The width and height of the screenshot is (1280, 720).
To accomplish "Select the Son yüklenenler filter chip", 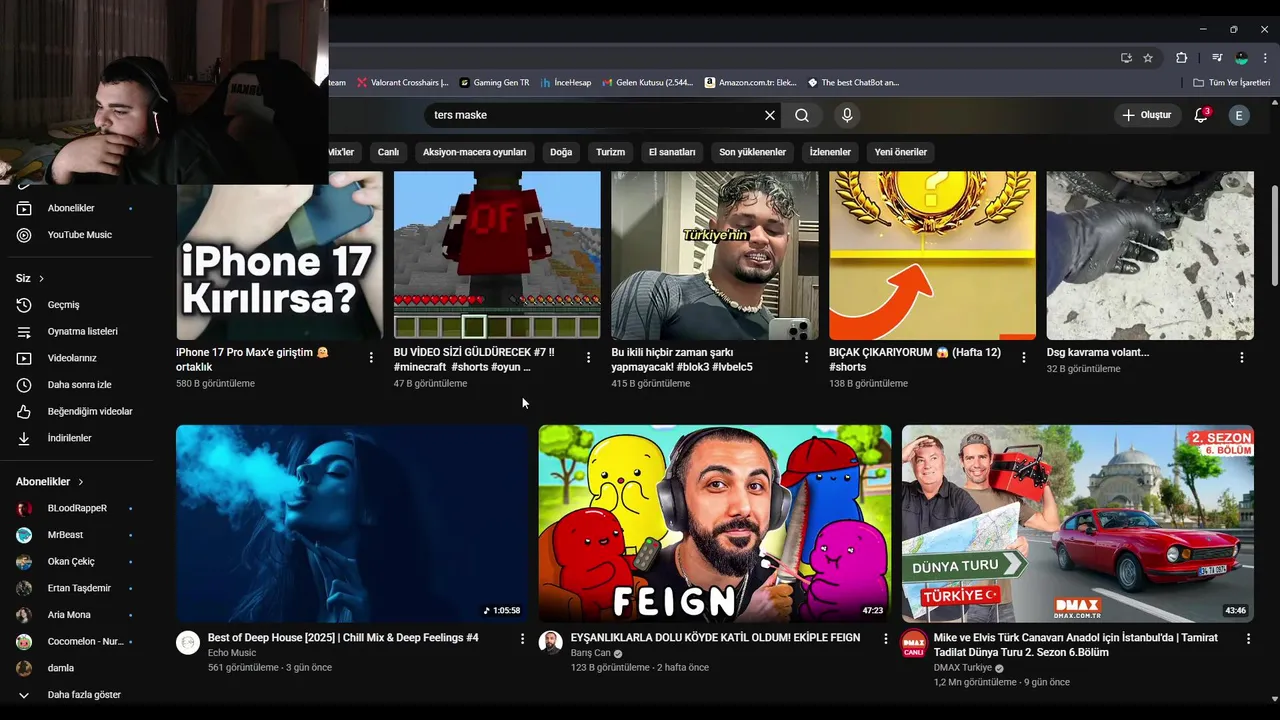I will (752, 152).
